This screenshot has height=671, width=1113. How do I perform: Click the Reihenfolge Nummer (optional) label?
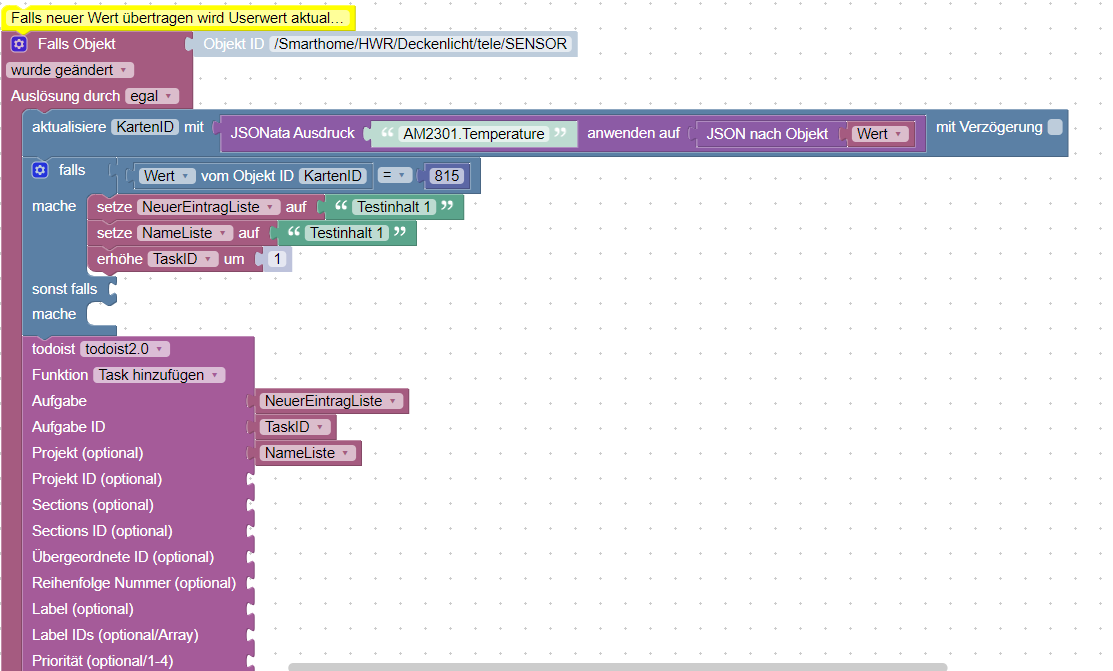click(x=133, y=583)
